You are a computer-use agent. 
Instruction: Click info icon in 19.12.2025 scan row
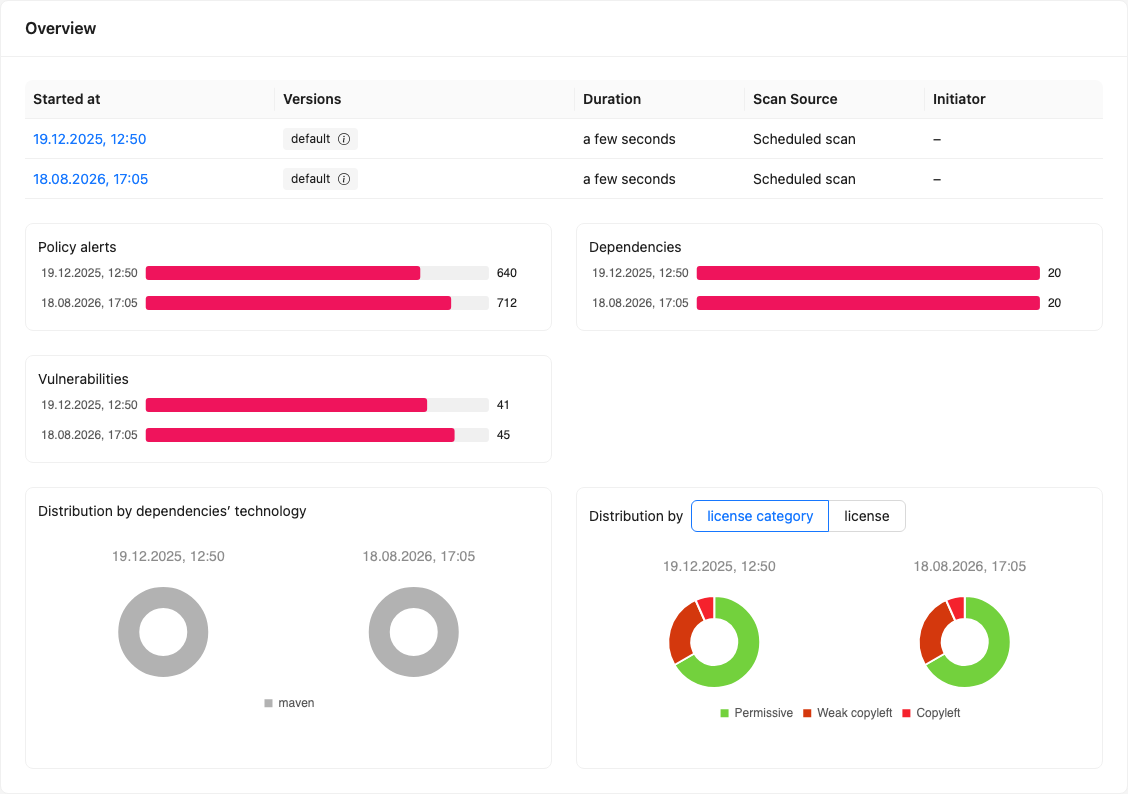point(344,139)
